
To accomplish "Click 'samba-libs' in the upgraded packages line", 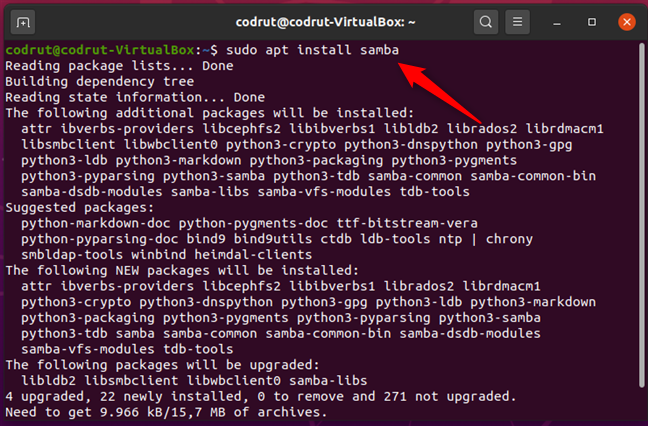I will coord(328,381).
